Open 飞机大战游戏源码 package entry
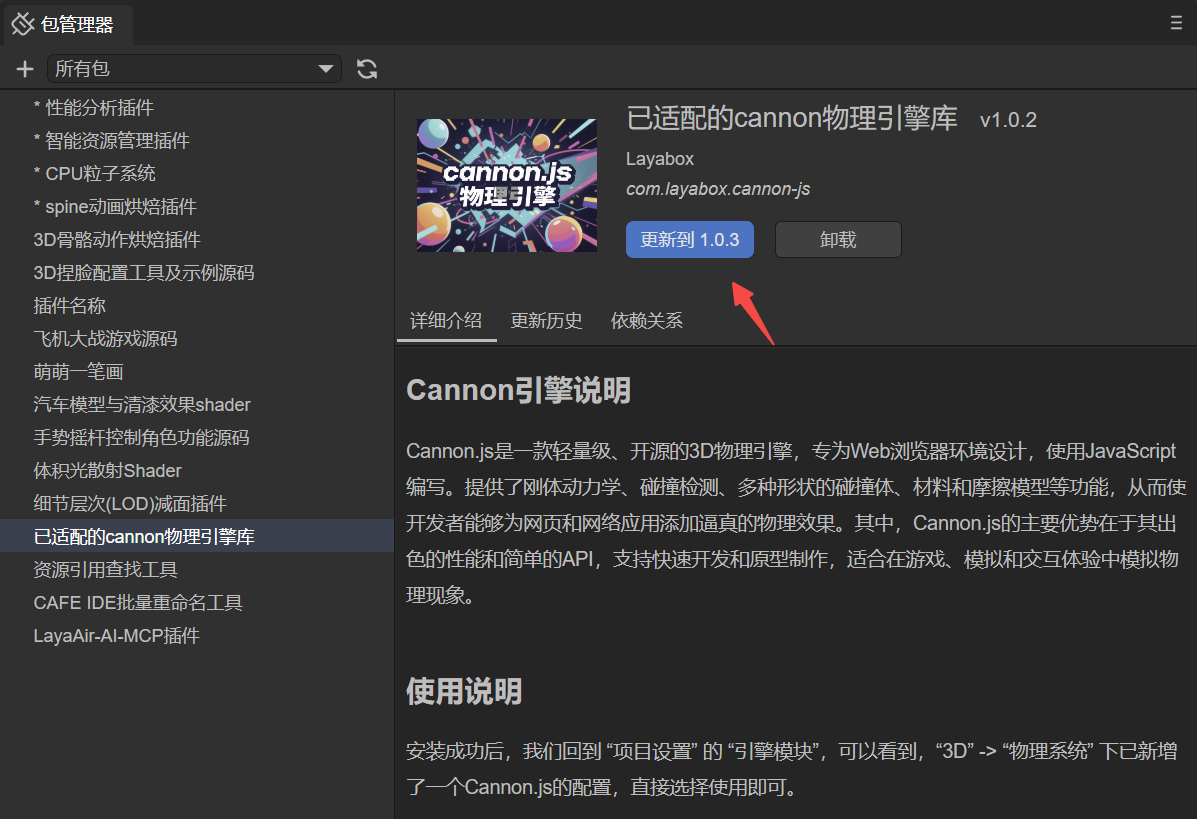 [105, 339]
